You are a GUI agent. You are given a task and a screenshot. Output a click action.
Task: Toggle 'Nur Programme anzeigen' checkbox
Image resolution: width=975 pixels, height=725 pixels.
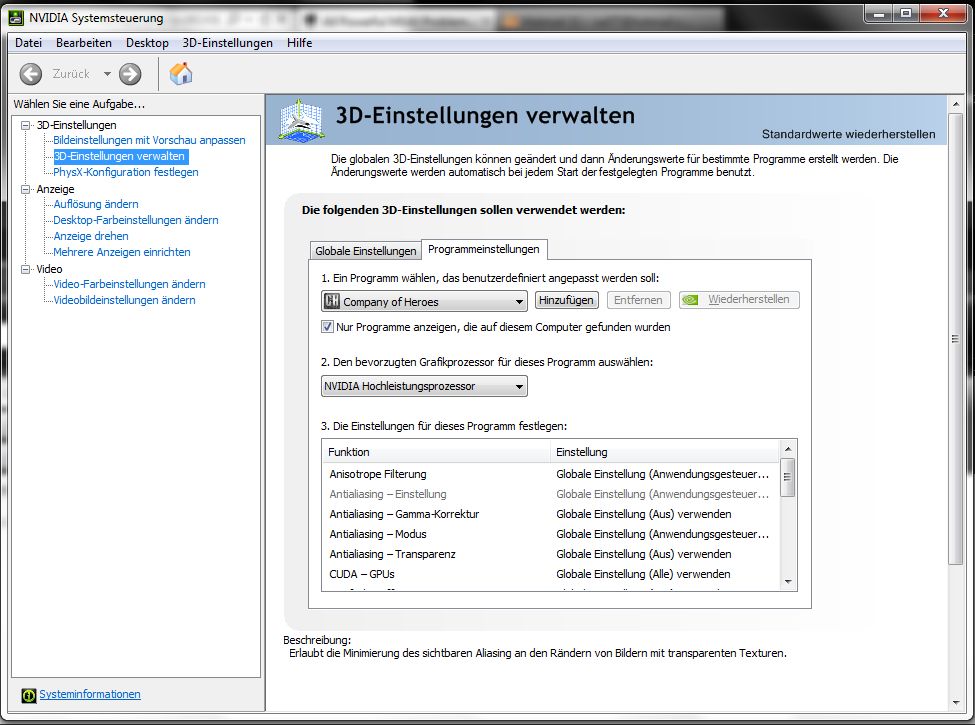click(x=327, y=326)
